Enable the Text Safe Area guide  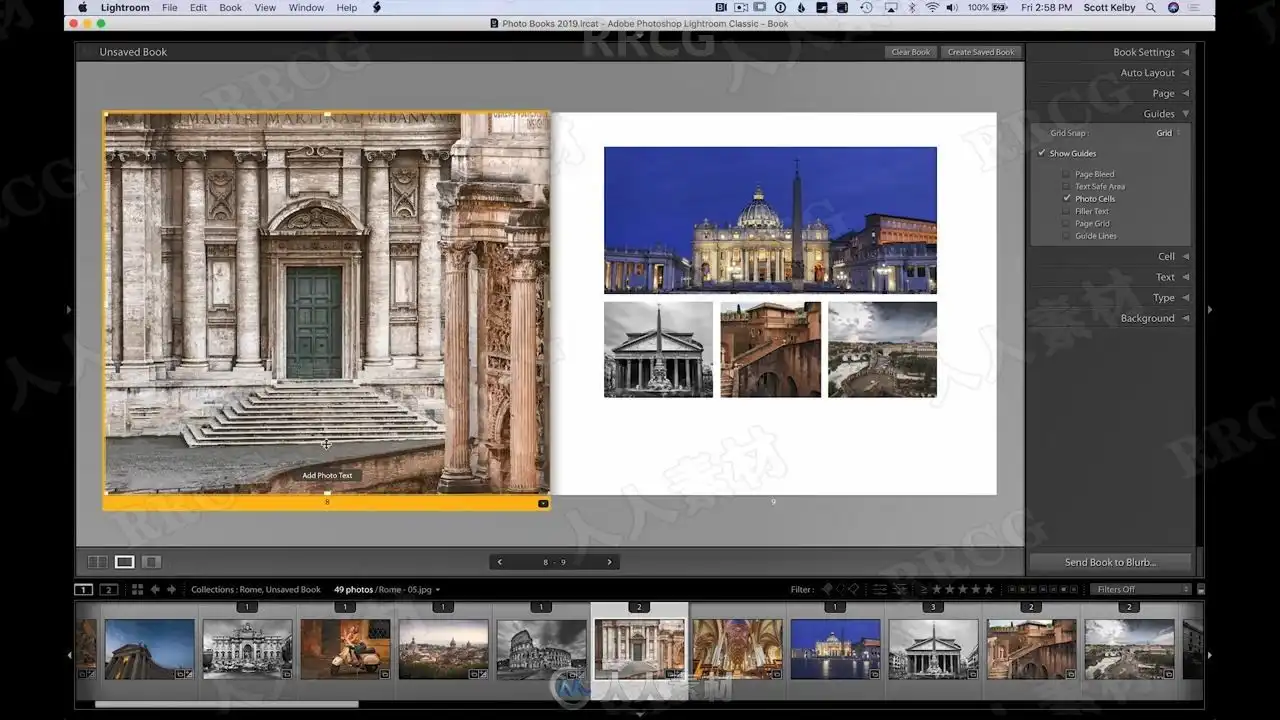coord(1066,186)
